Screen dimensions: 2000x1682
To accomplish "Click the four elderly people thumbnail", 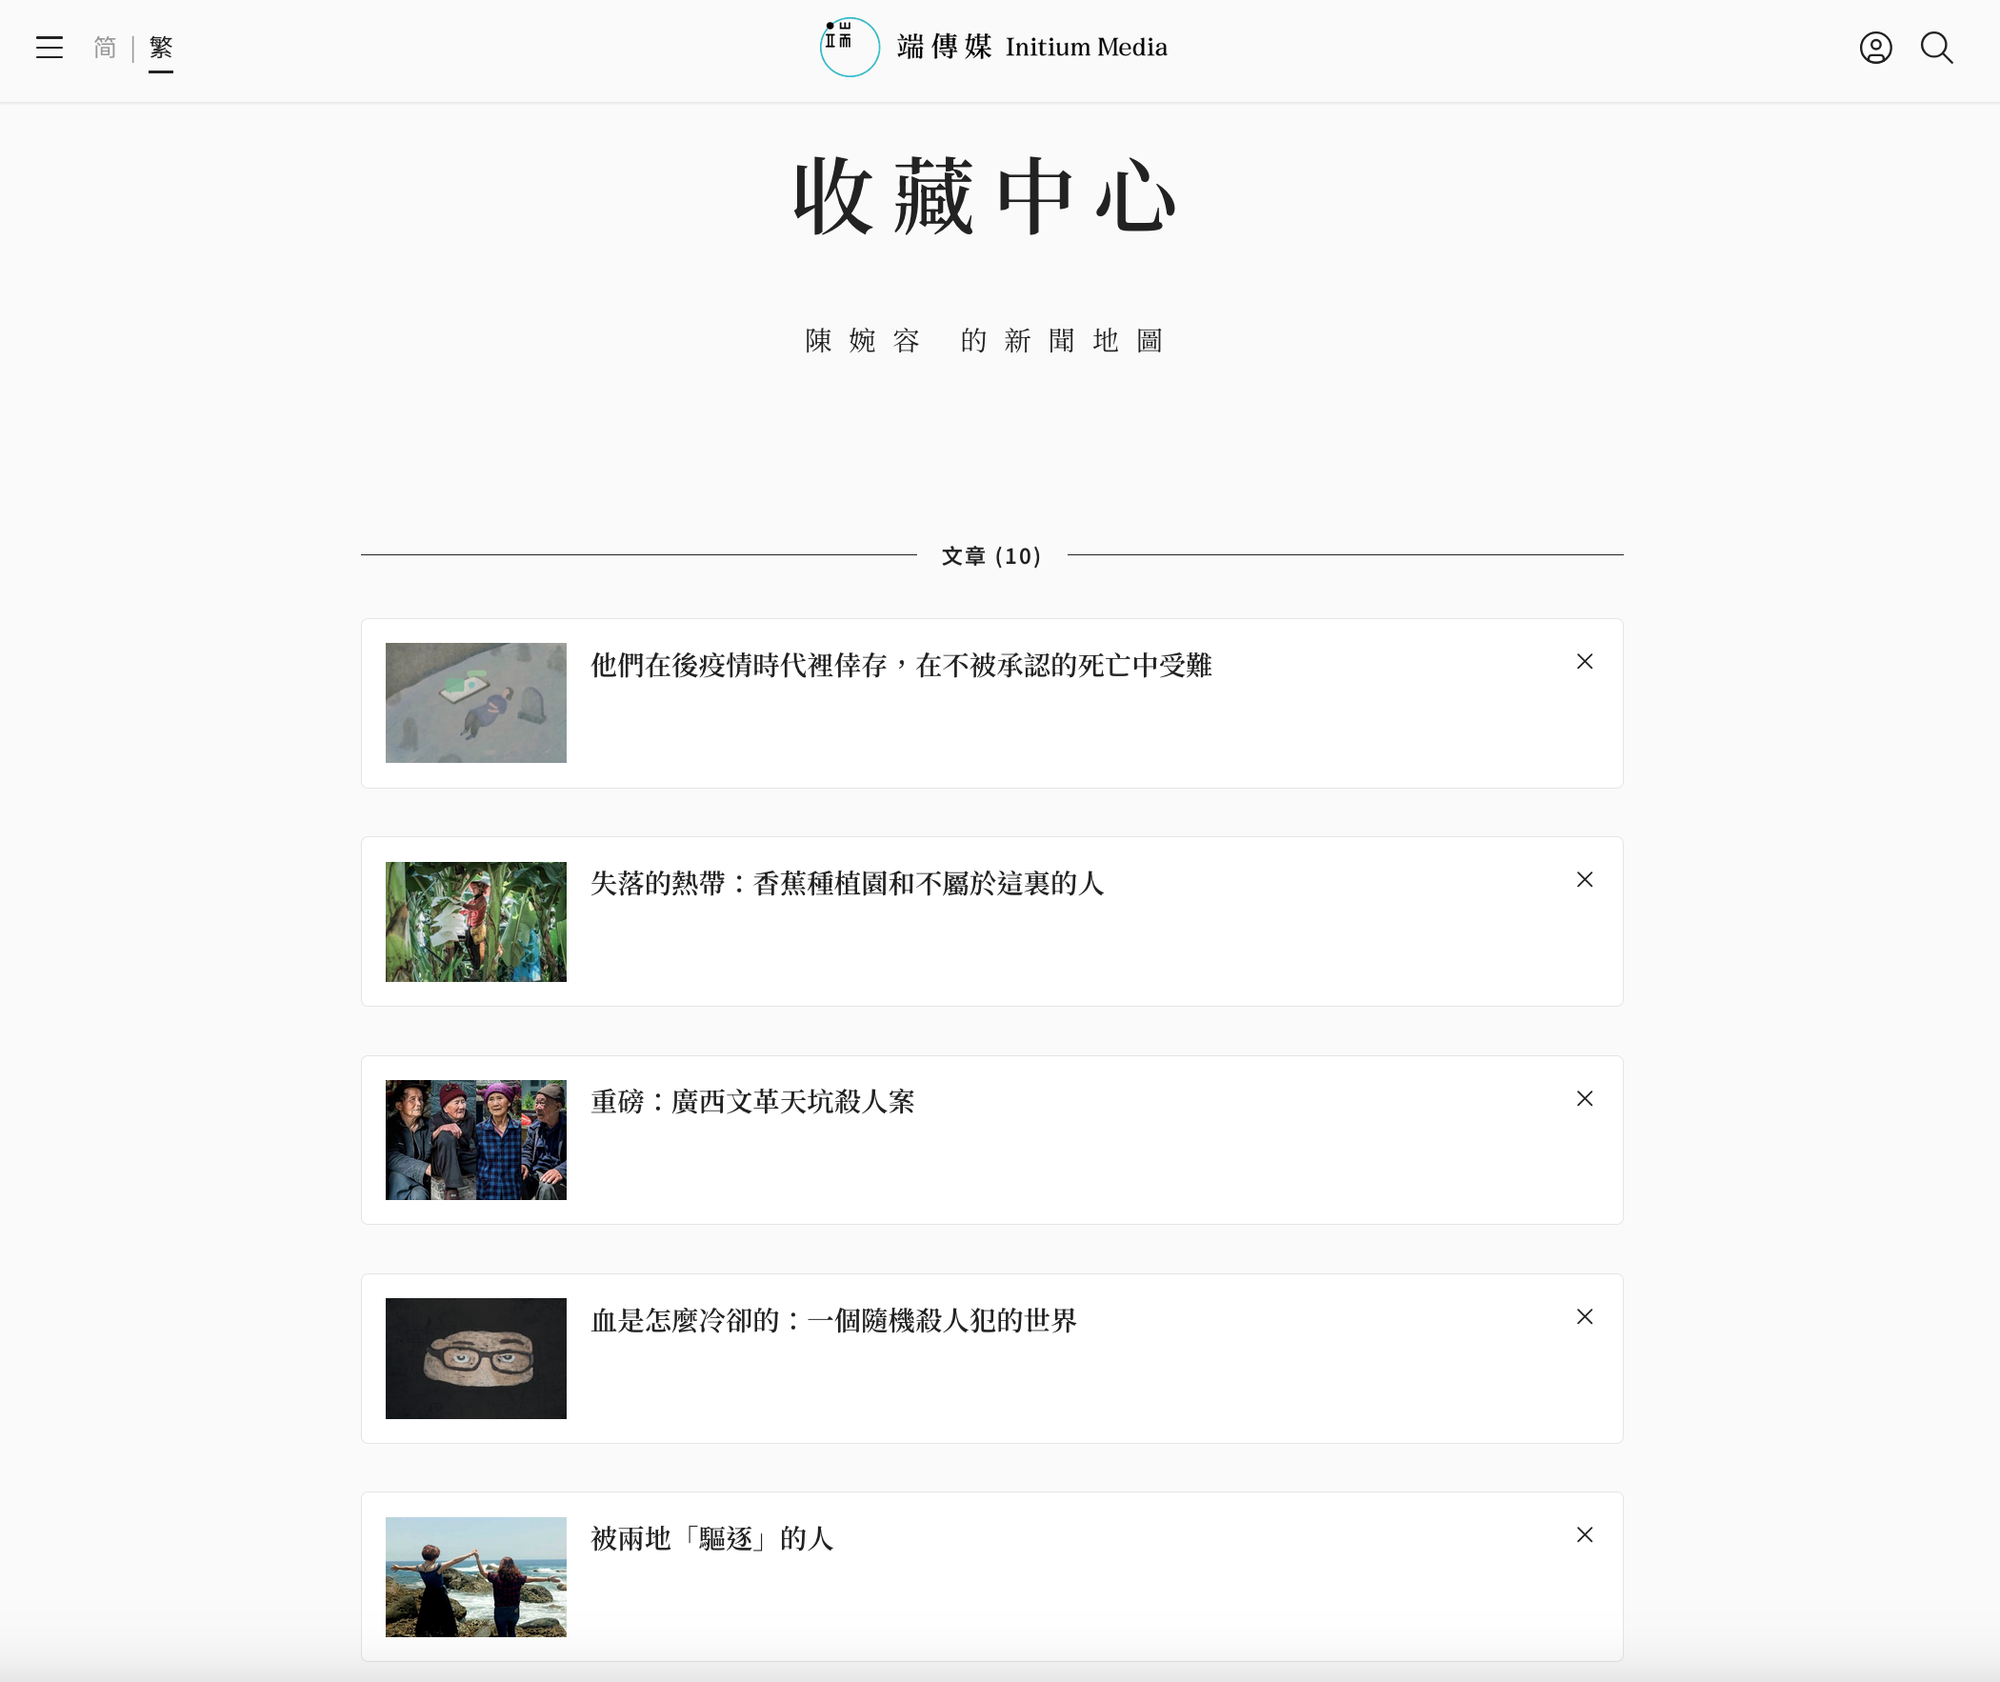I will (x=476, y=1140).
